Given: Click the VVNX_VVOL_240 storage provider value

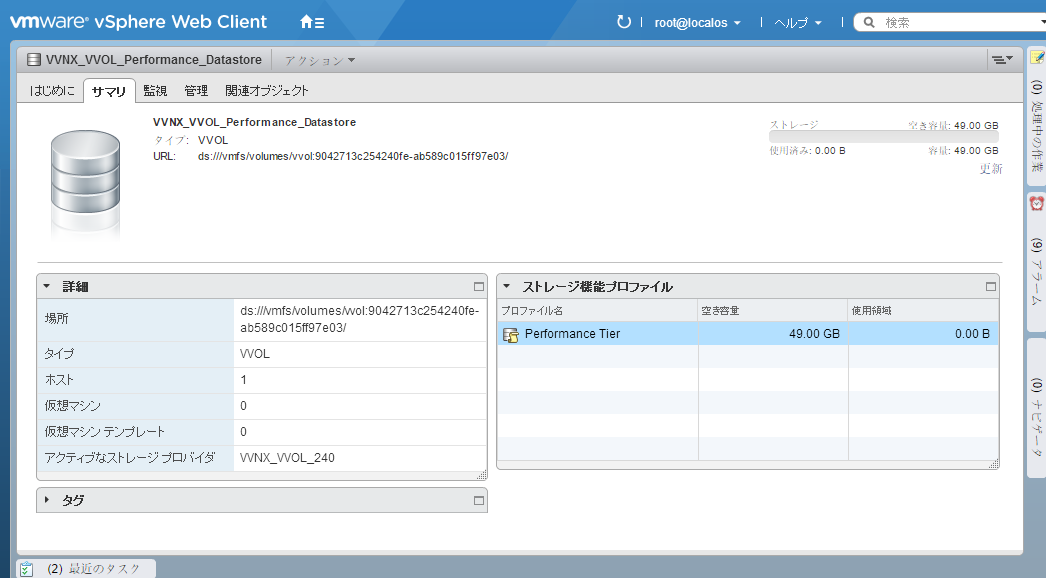Looking at the screenshot, I should coord(287,458).
